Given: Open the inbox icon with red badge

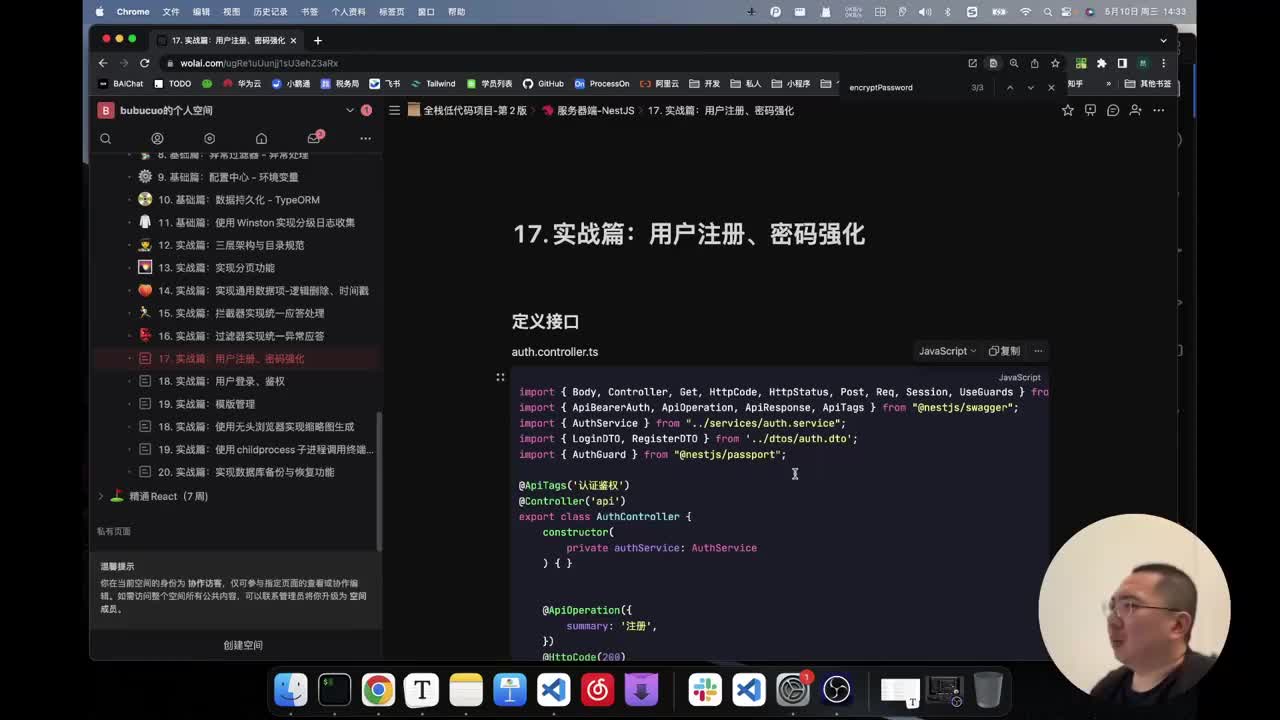Looking at the screenshot, I should coord(314,138).
